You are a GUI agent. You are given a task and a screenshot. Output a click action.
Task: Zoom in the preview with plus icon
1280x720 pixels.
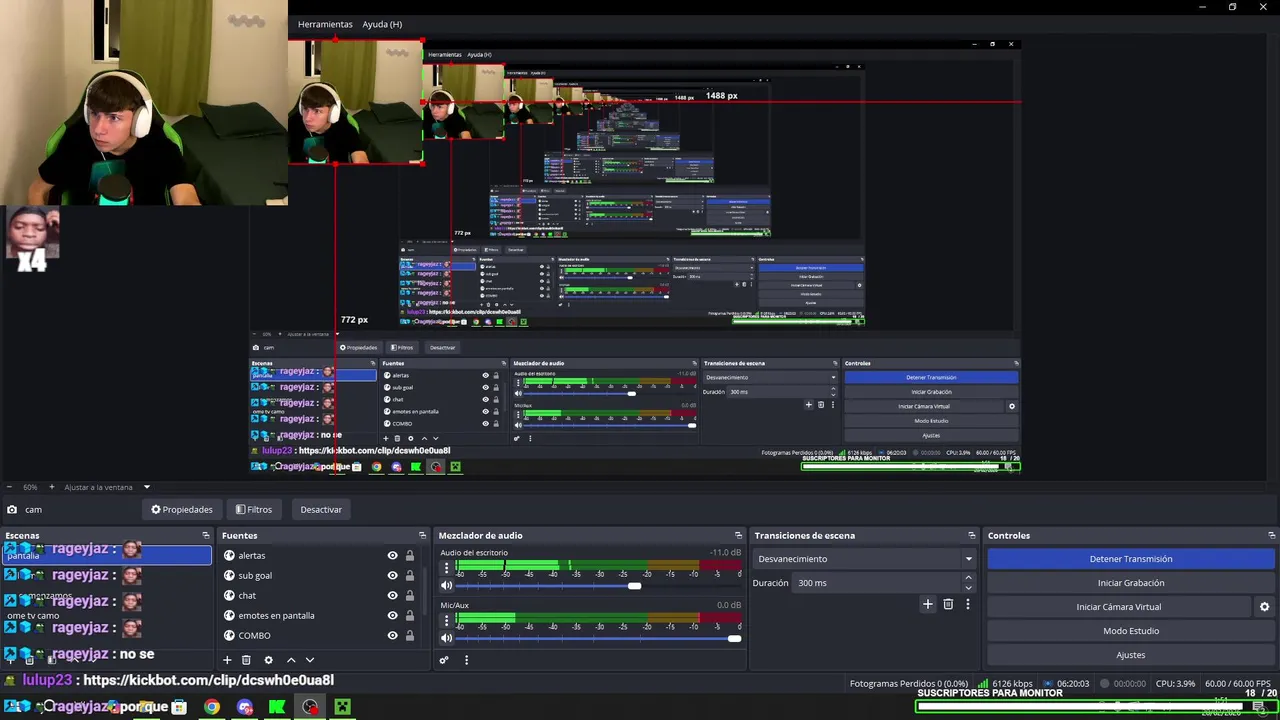click(51, 487)
